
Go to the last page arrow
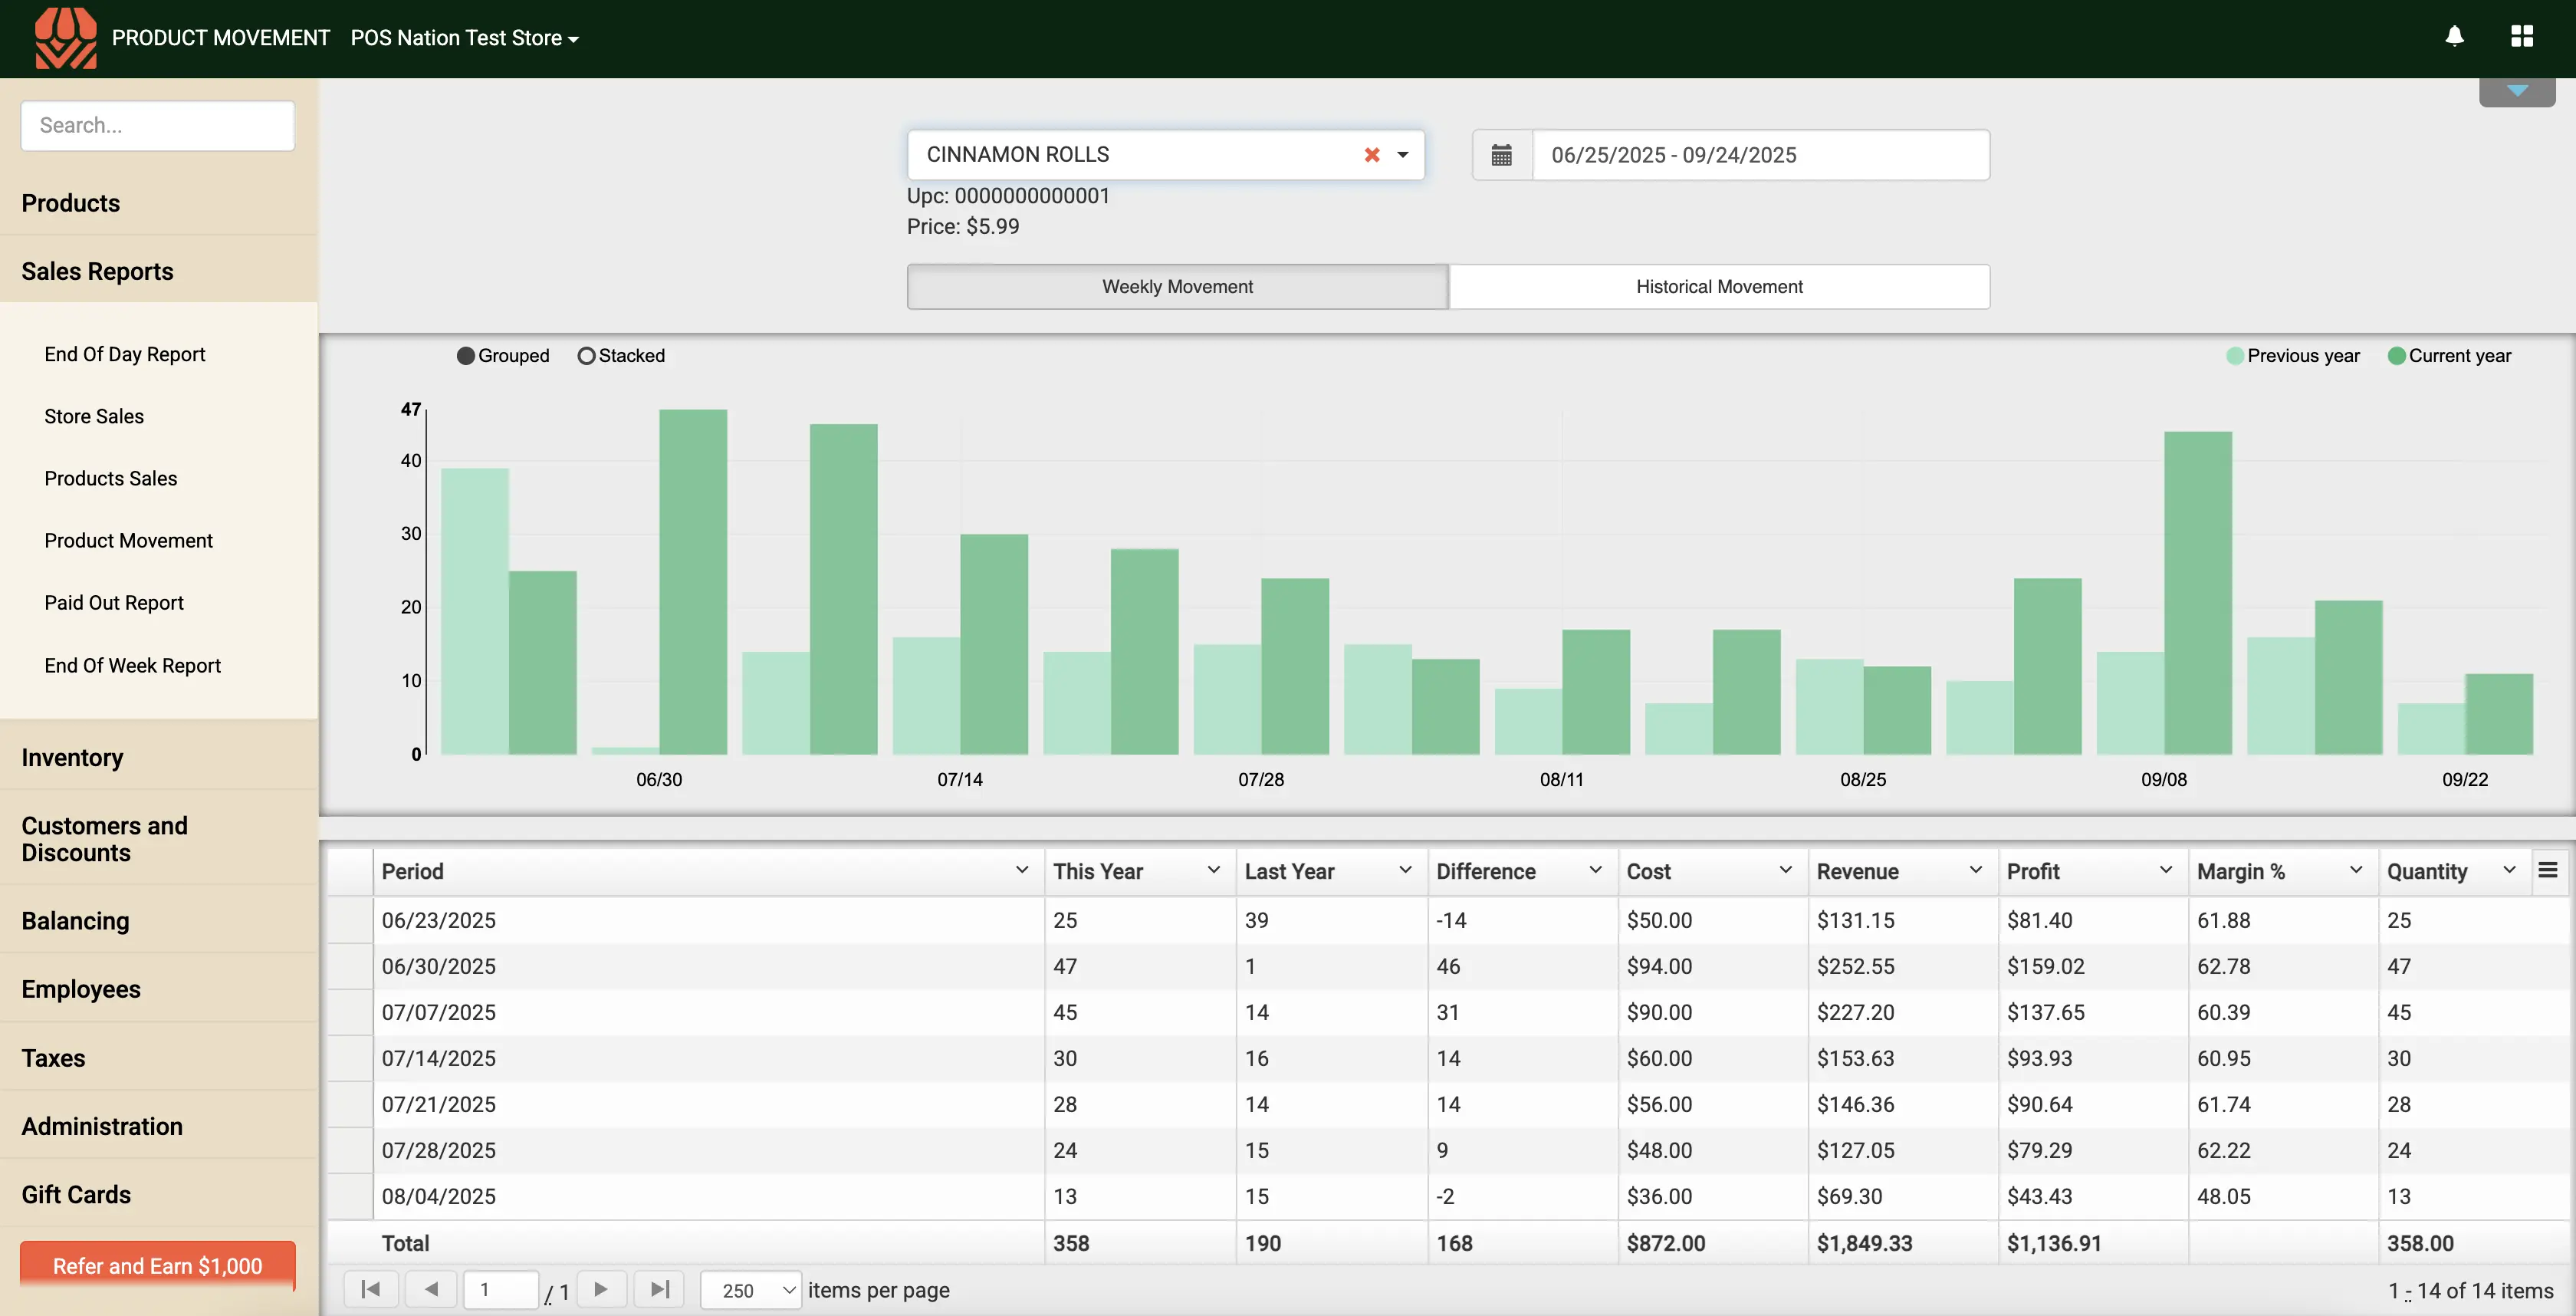pyautogui.click(x=659, y=1289)
